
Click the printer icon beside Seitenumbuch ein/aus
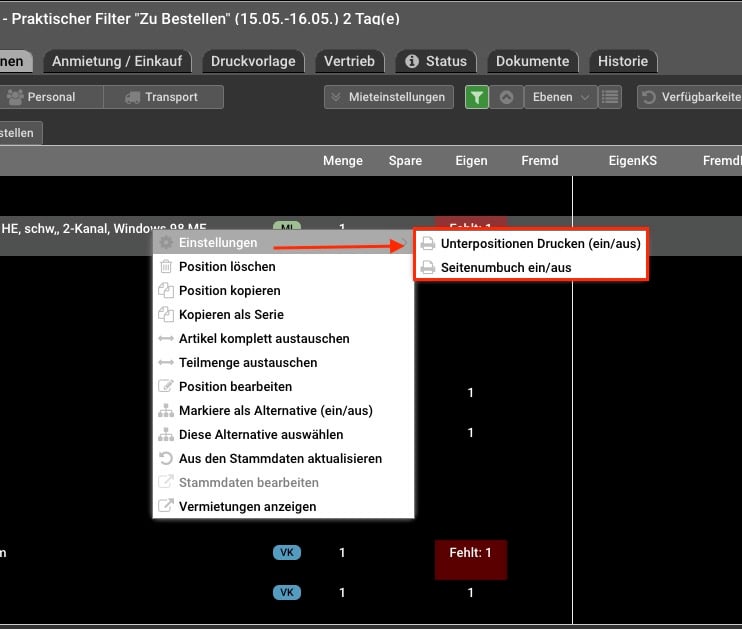428,268
